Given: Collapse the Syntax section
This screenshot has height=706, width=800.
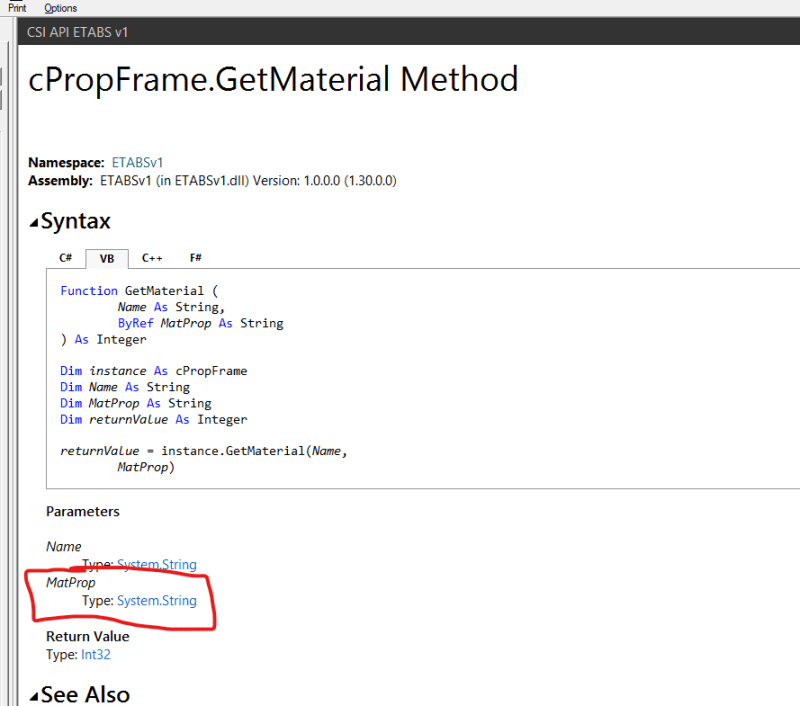Looking at the screenshot, I should pyautogui.click(x=34, y=222).
